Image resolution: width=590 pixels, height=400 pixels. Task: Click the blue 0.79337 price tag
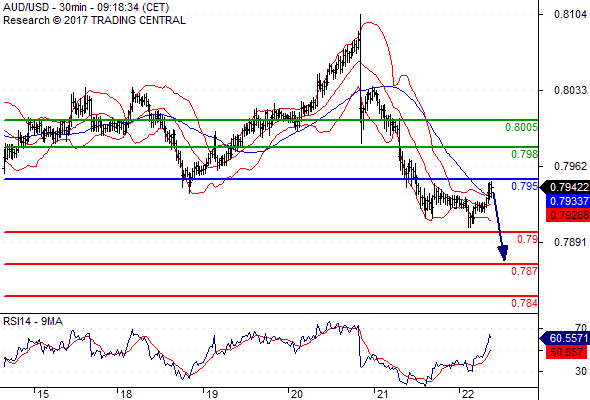pos(568,201)
